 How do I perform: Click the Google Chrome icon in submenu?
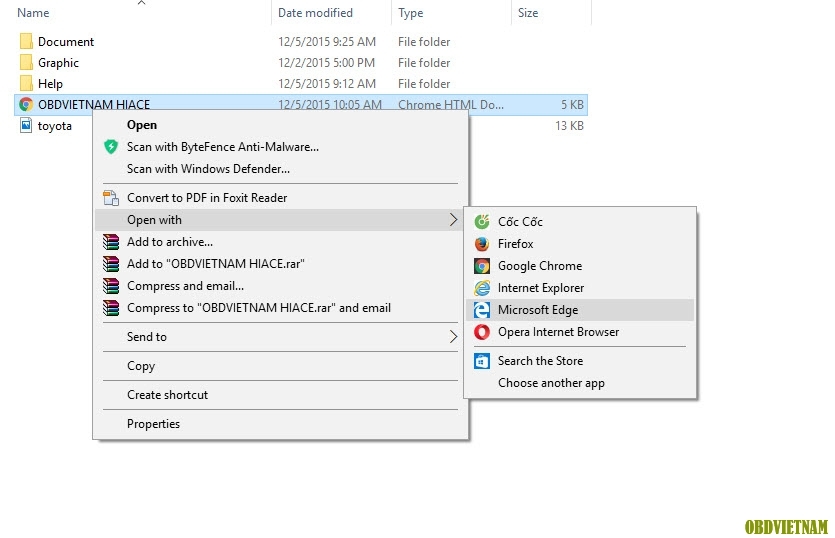(x=482, y=266)
